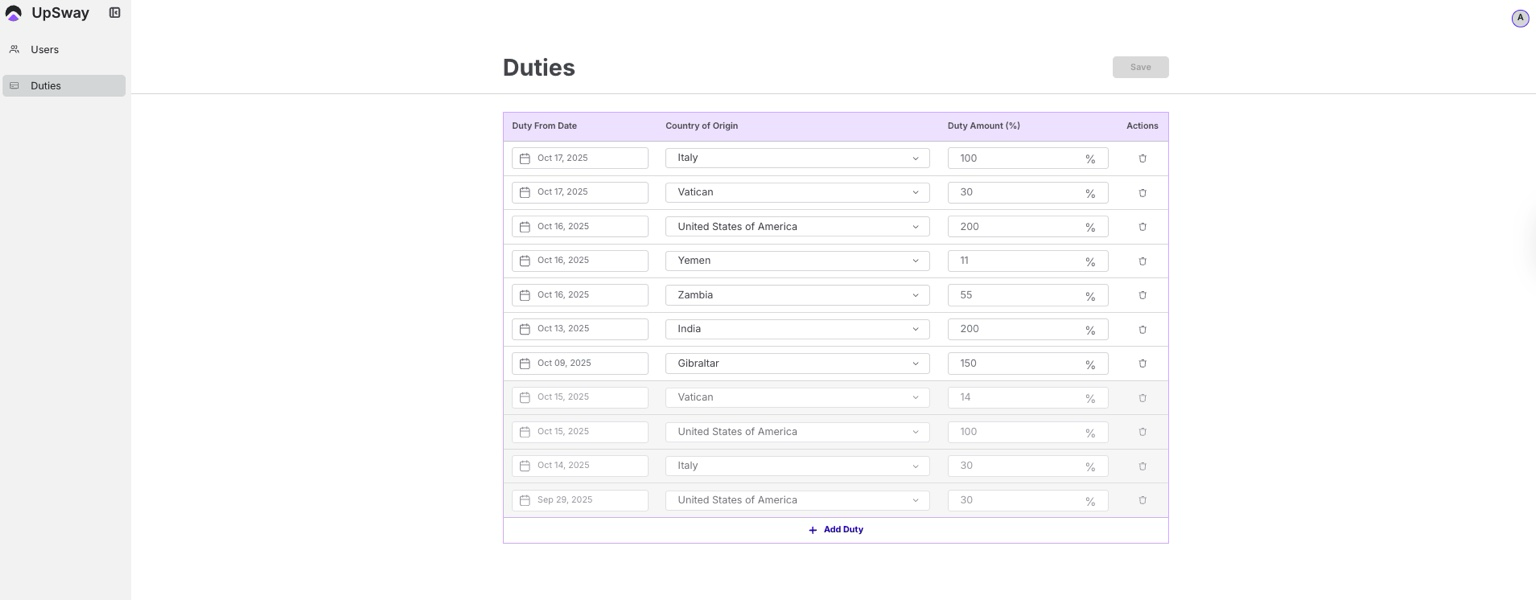Add a new duty row
Screen dimensions: 1536x600
[x=835, y=530]
